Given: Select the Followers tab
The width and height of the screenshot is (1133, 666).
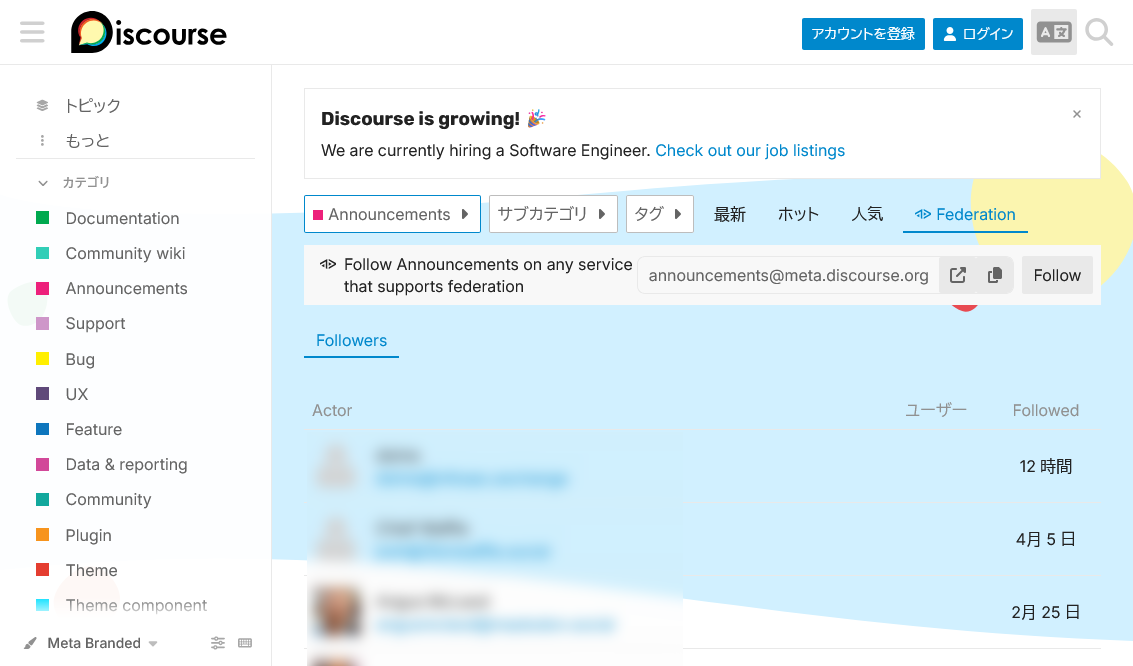Looking at the screenshot, I should (351, 341).
